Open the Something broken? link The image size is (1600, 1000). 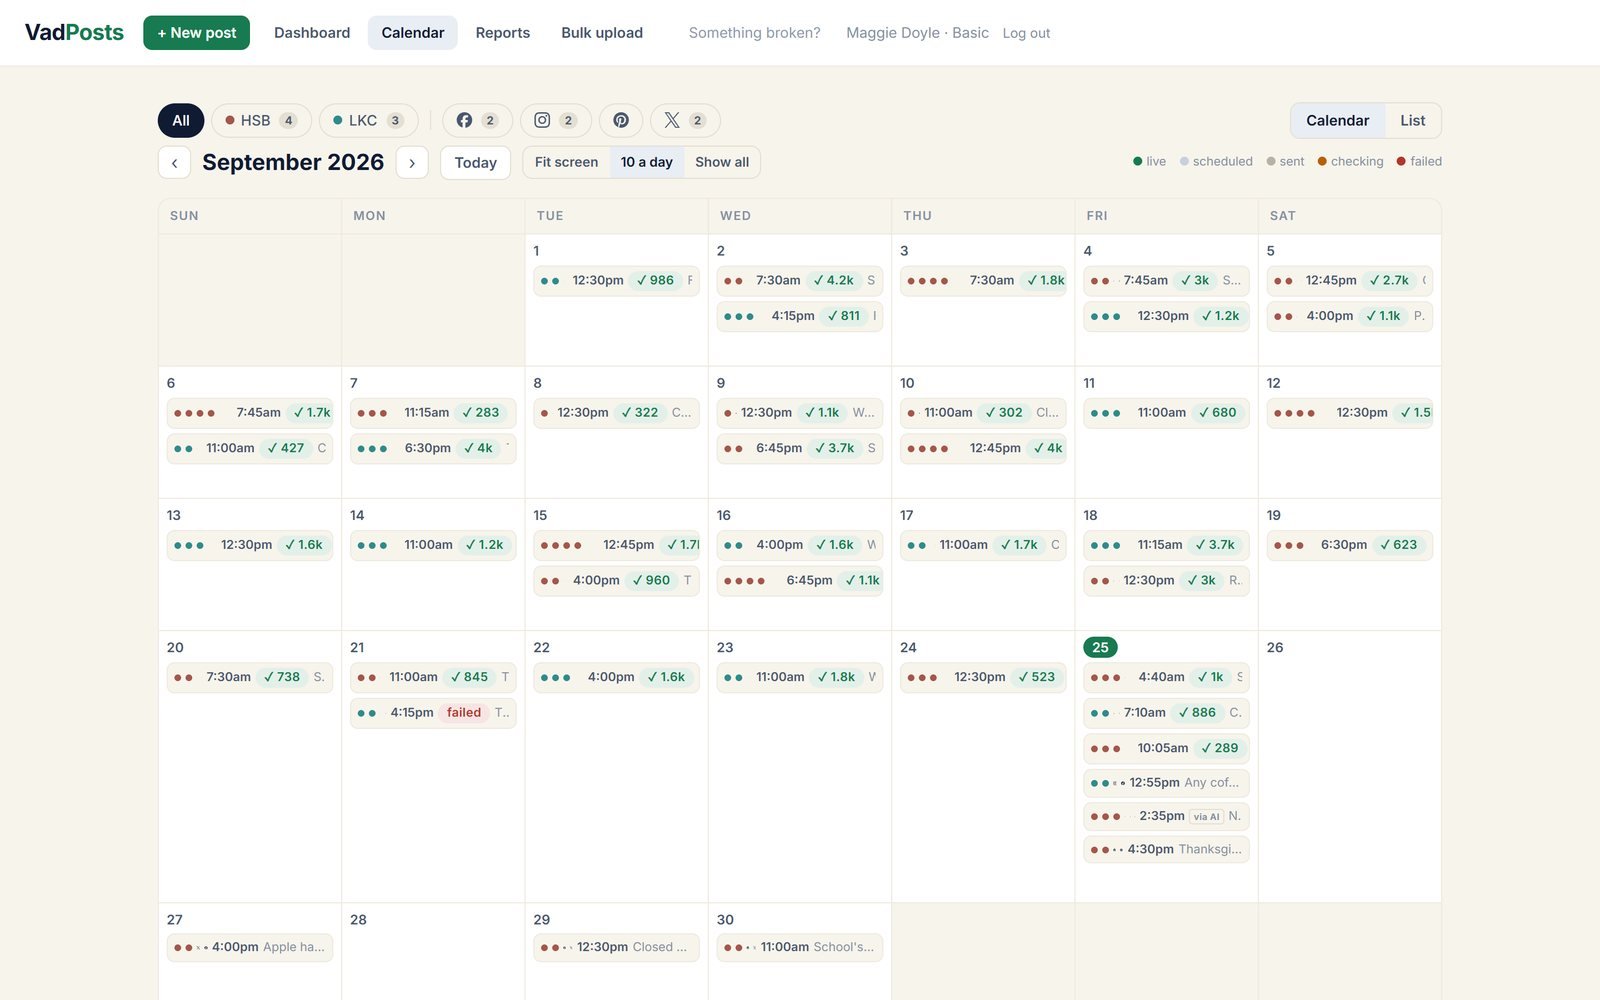[754, 33]
